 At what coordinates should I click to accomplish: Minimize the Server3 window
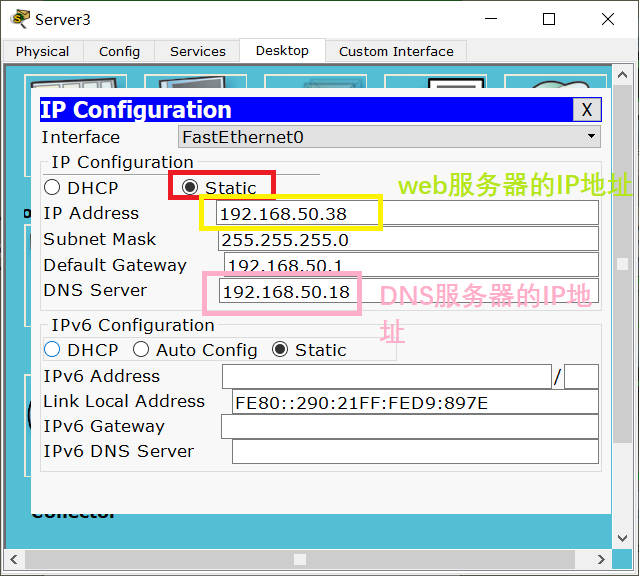coord(491,19)
